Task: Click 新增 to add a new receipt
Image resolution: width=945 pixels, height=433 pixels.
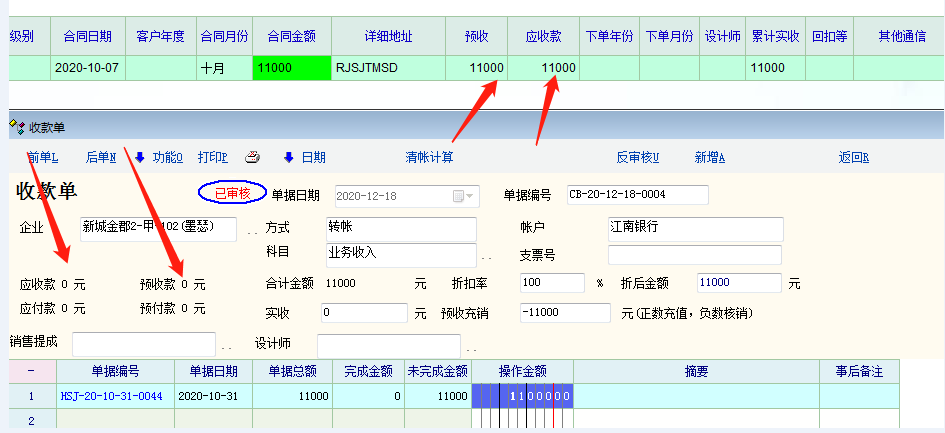Action: coord(709,157)
